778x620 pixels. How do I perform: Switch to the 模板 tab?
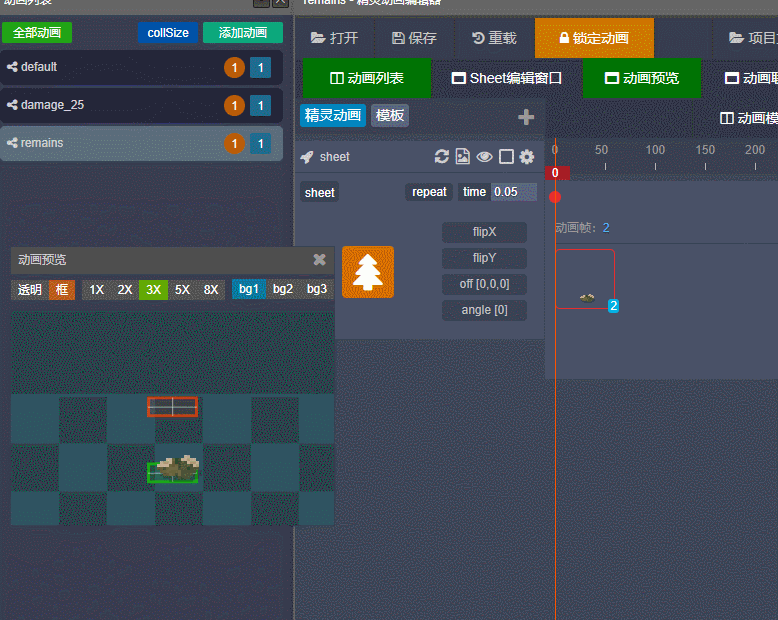coord(389,116)
